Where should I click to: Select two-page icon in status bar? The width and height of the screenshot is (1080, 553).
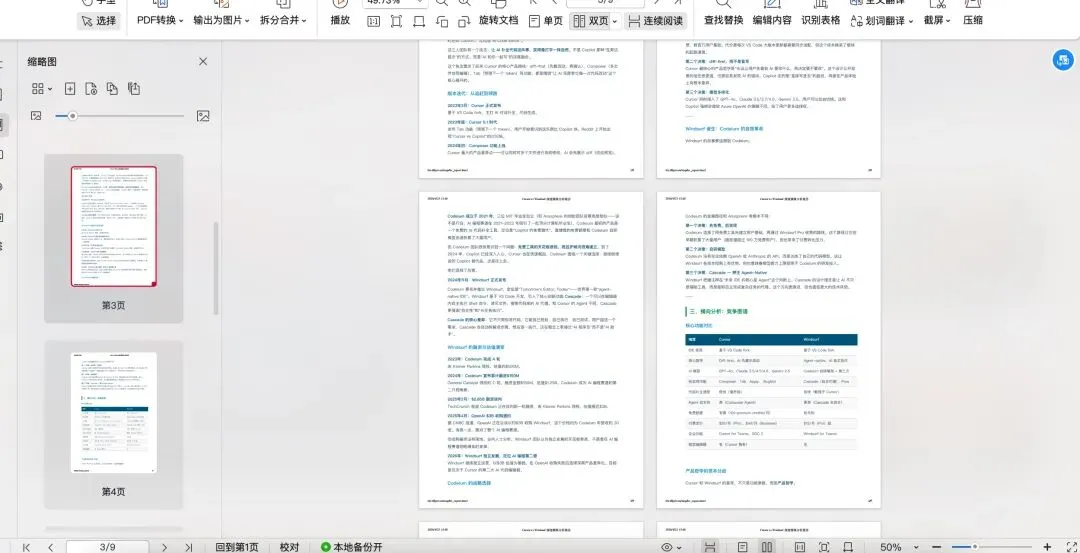tap(767, 547)
